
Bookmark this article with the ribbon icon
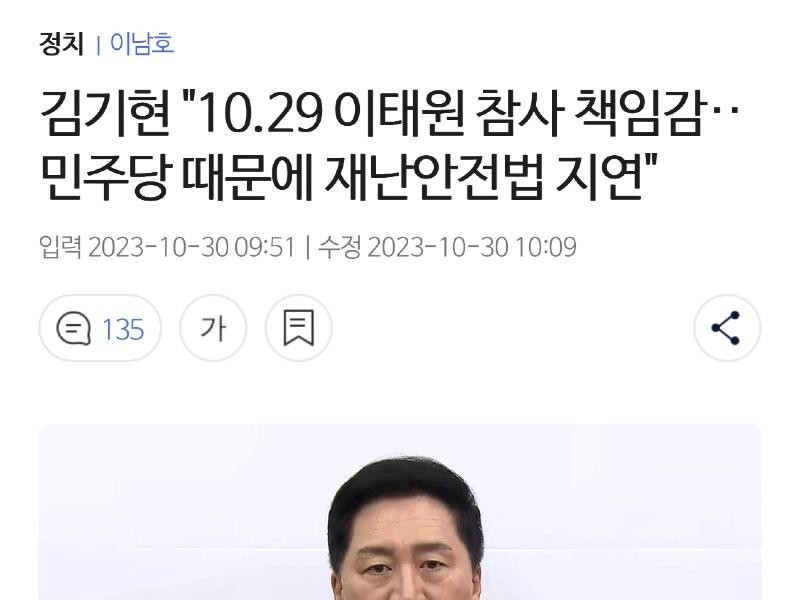point(298,328)
